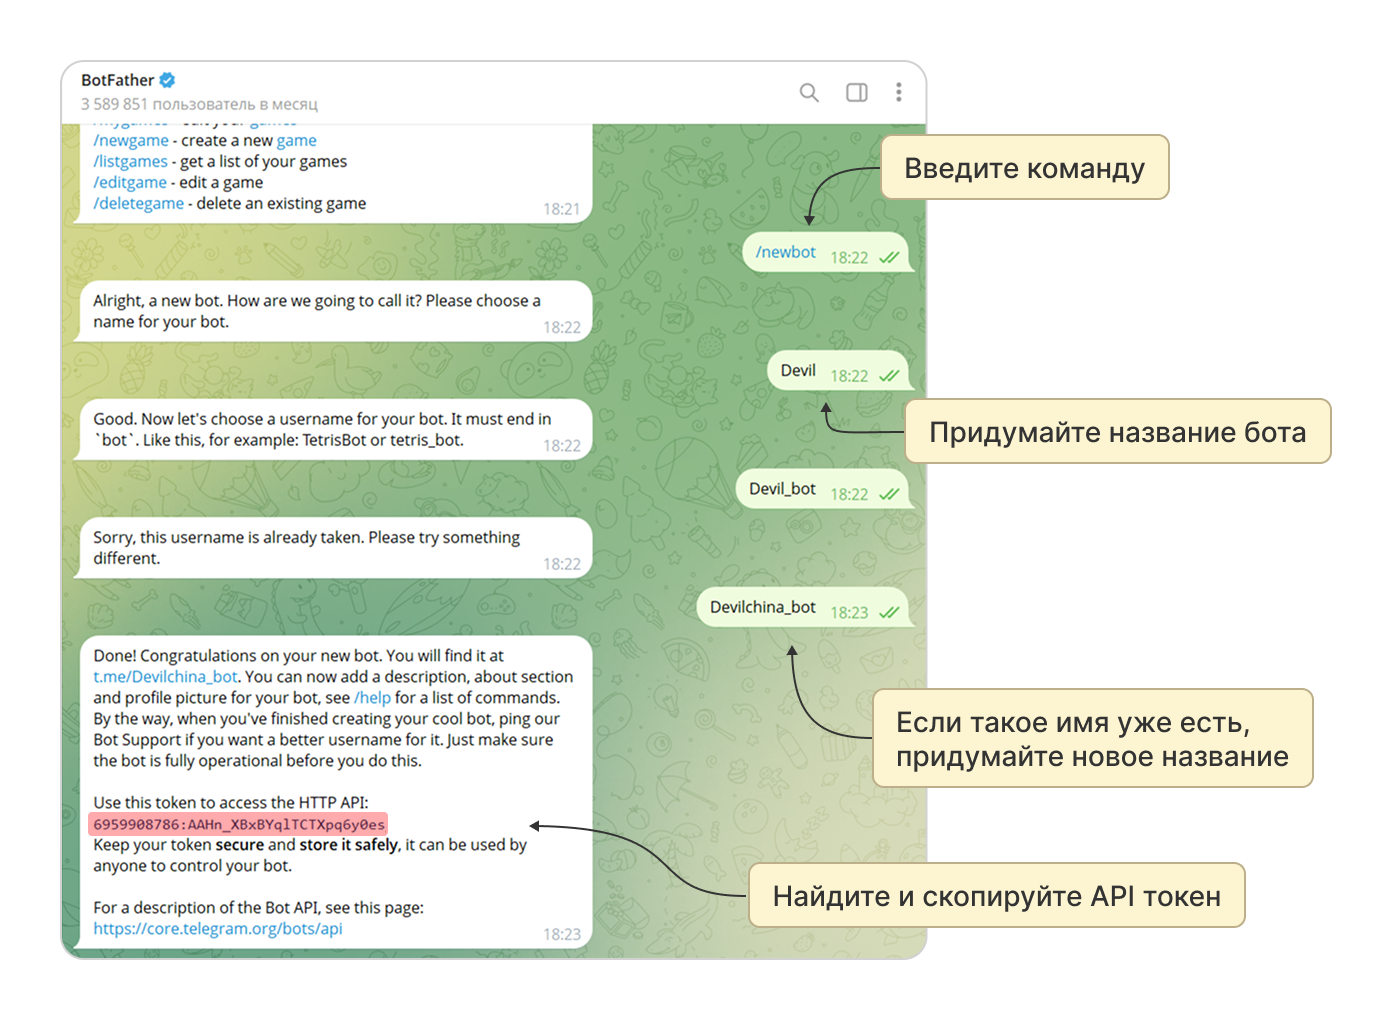This screenshot has height=1020, width=1392.
Task: Click read checkmarks on Devil_bot message
Action: point(889,494)
